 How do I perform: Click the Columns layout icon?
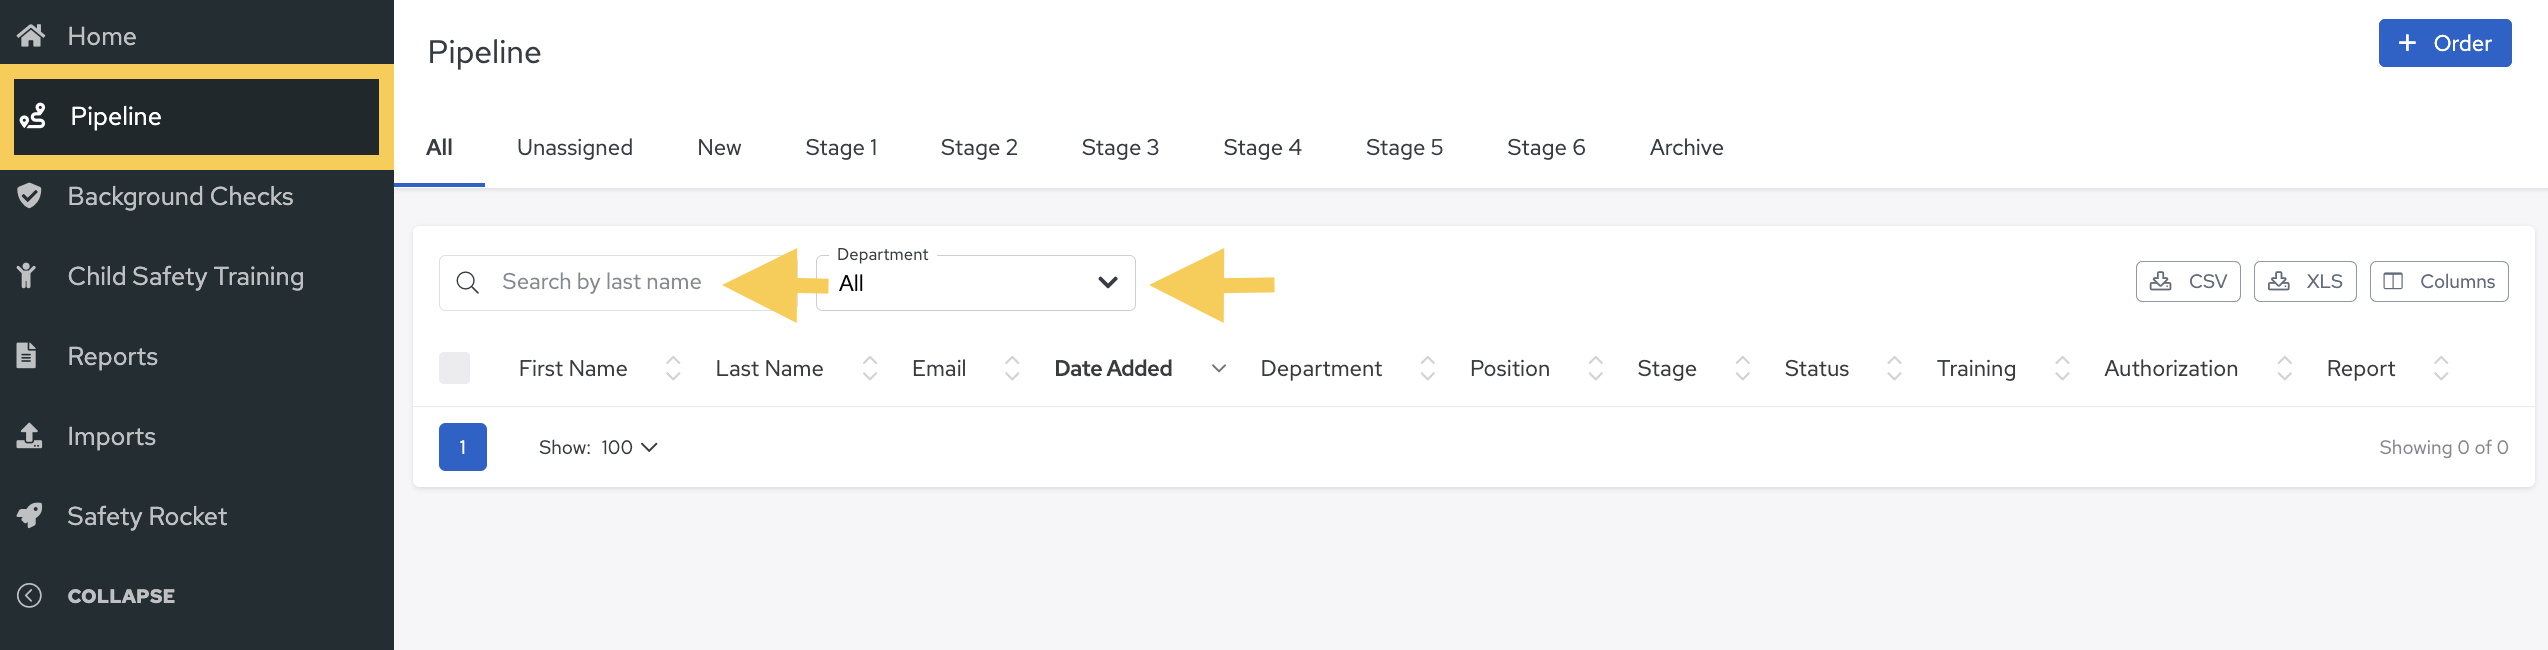point(2393,281)
